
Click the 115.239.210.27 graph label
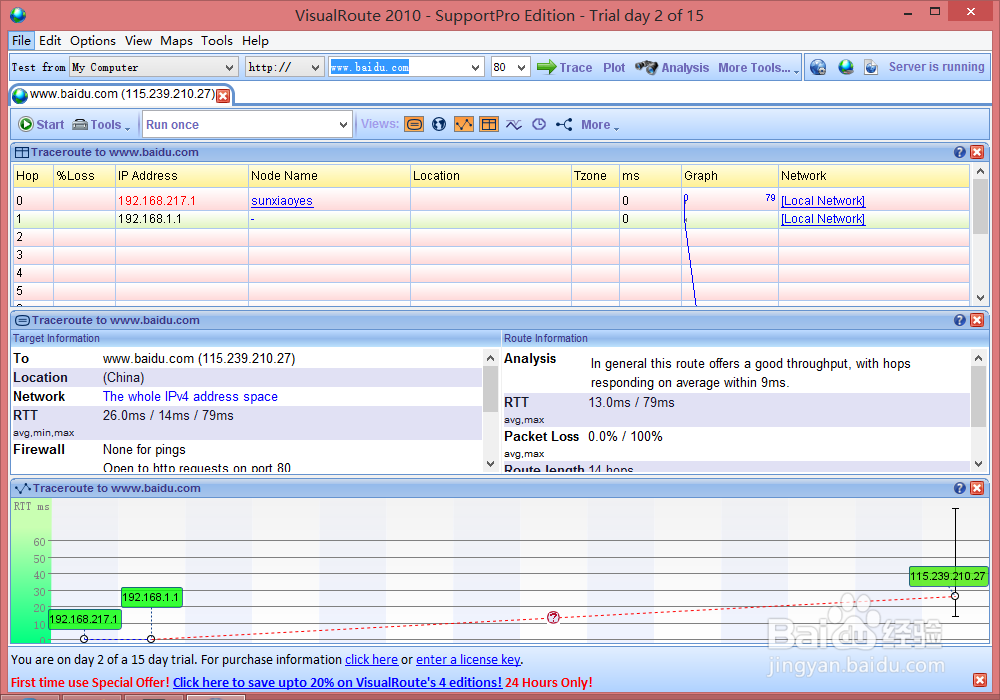(x=948, y=576)
